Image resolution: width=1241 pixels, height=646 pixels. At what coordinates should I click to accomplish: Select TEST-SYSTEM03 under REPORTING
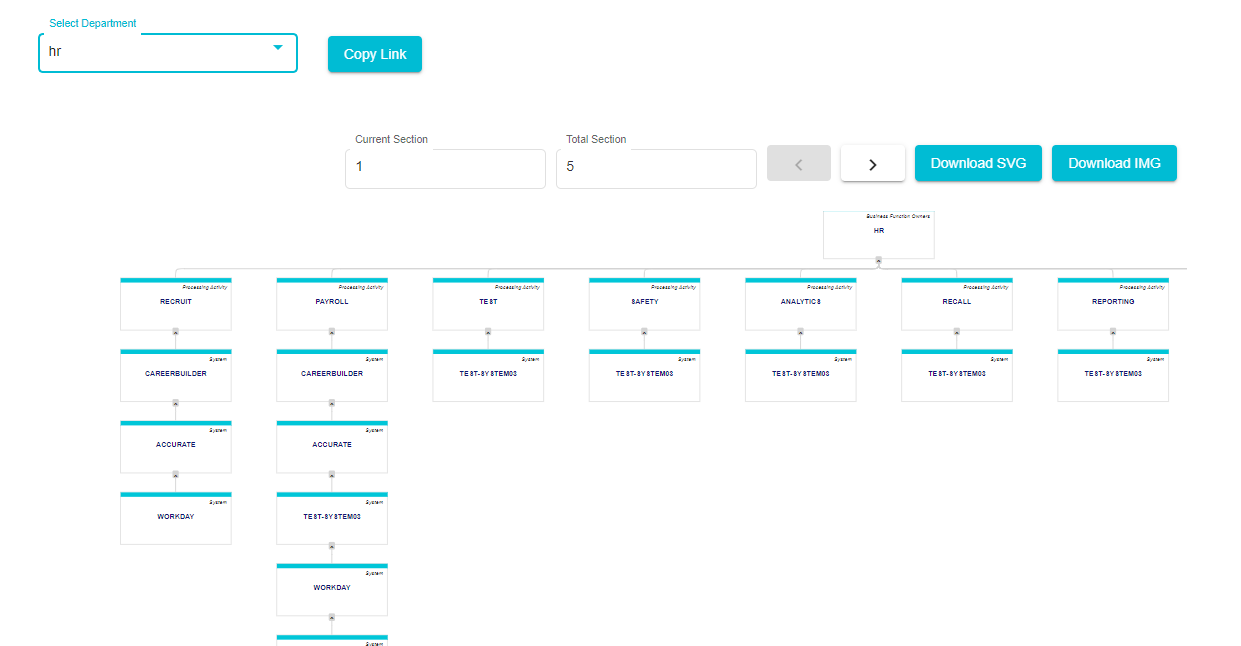(1113, 375)
